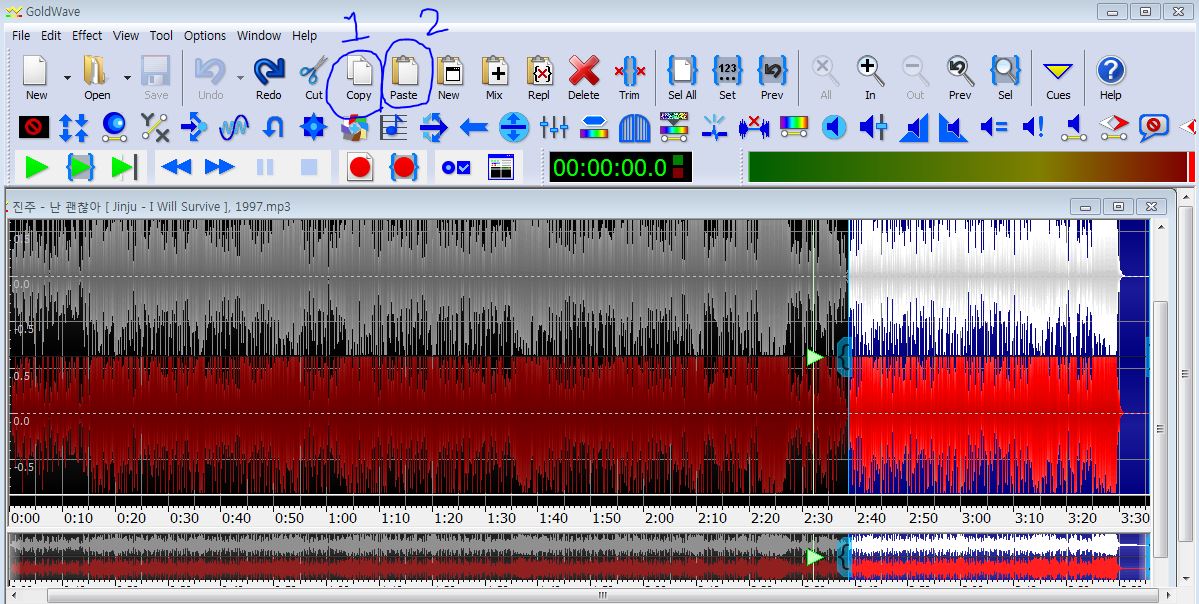Zoom to selection with the Sel icon
This screenshot has height=604, width=1199.
[x=1005, y=70]
